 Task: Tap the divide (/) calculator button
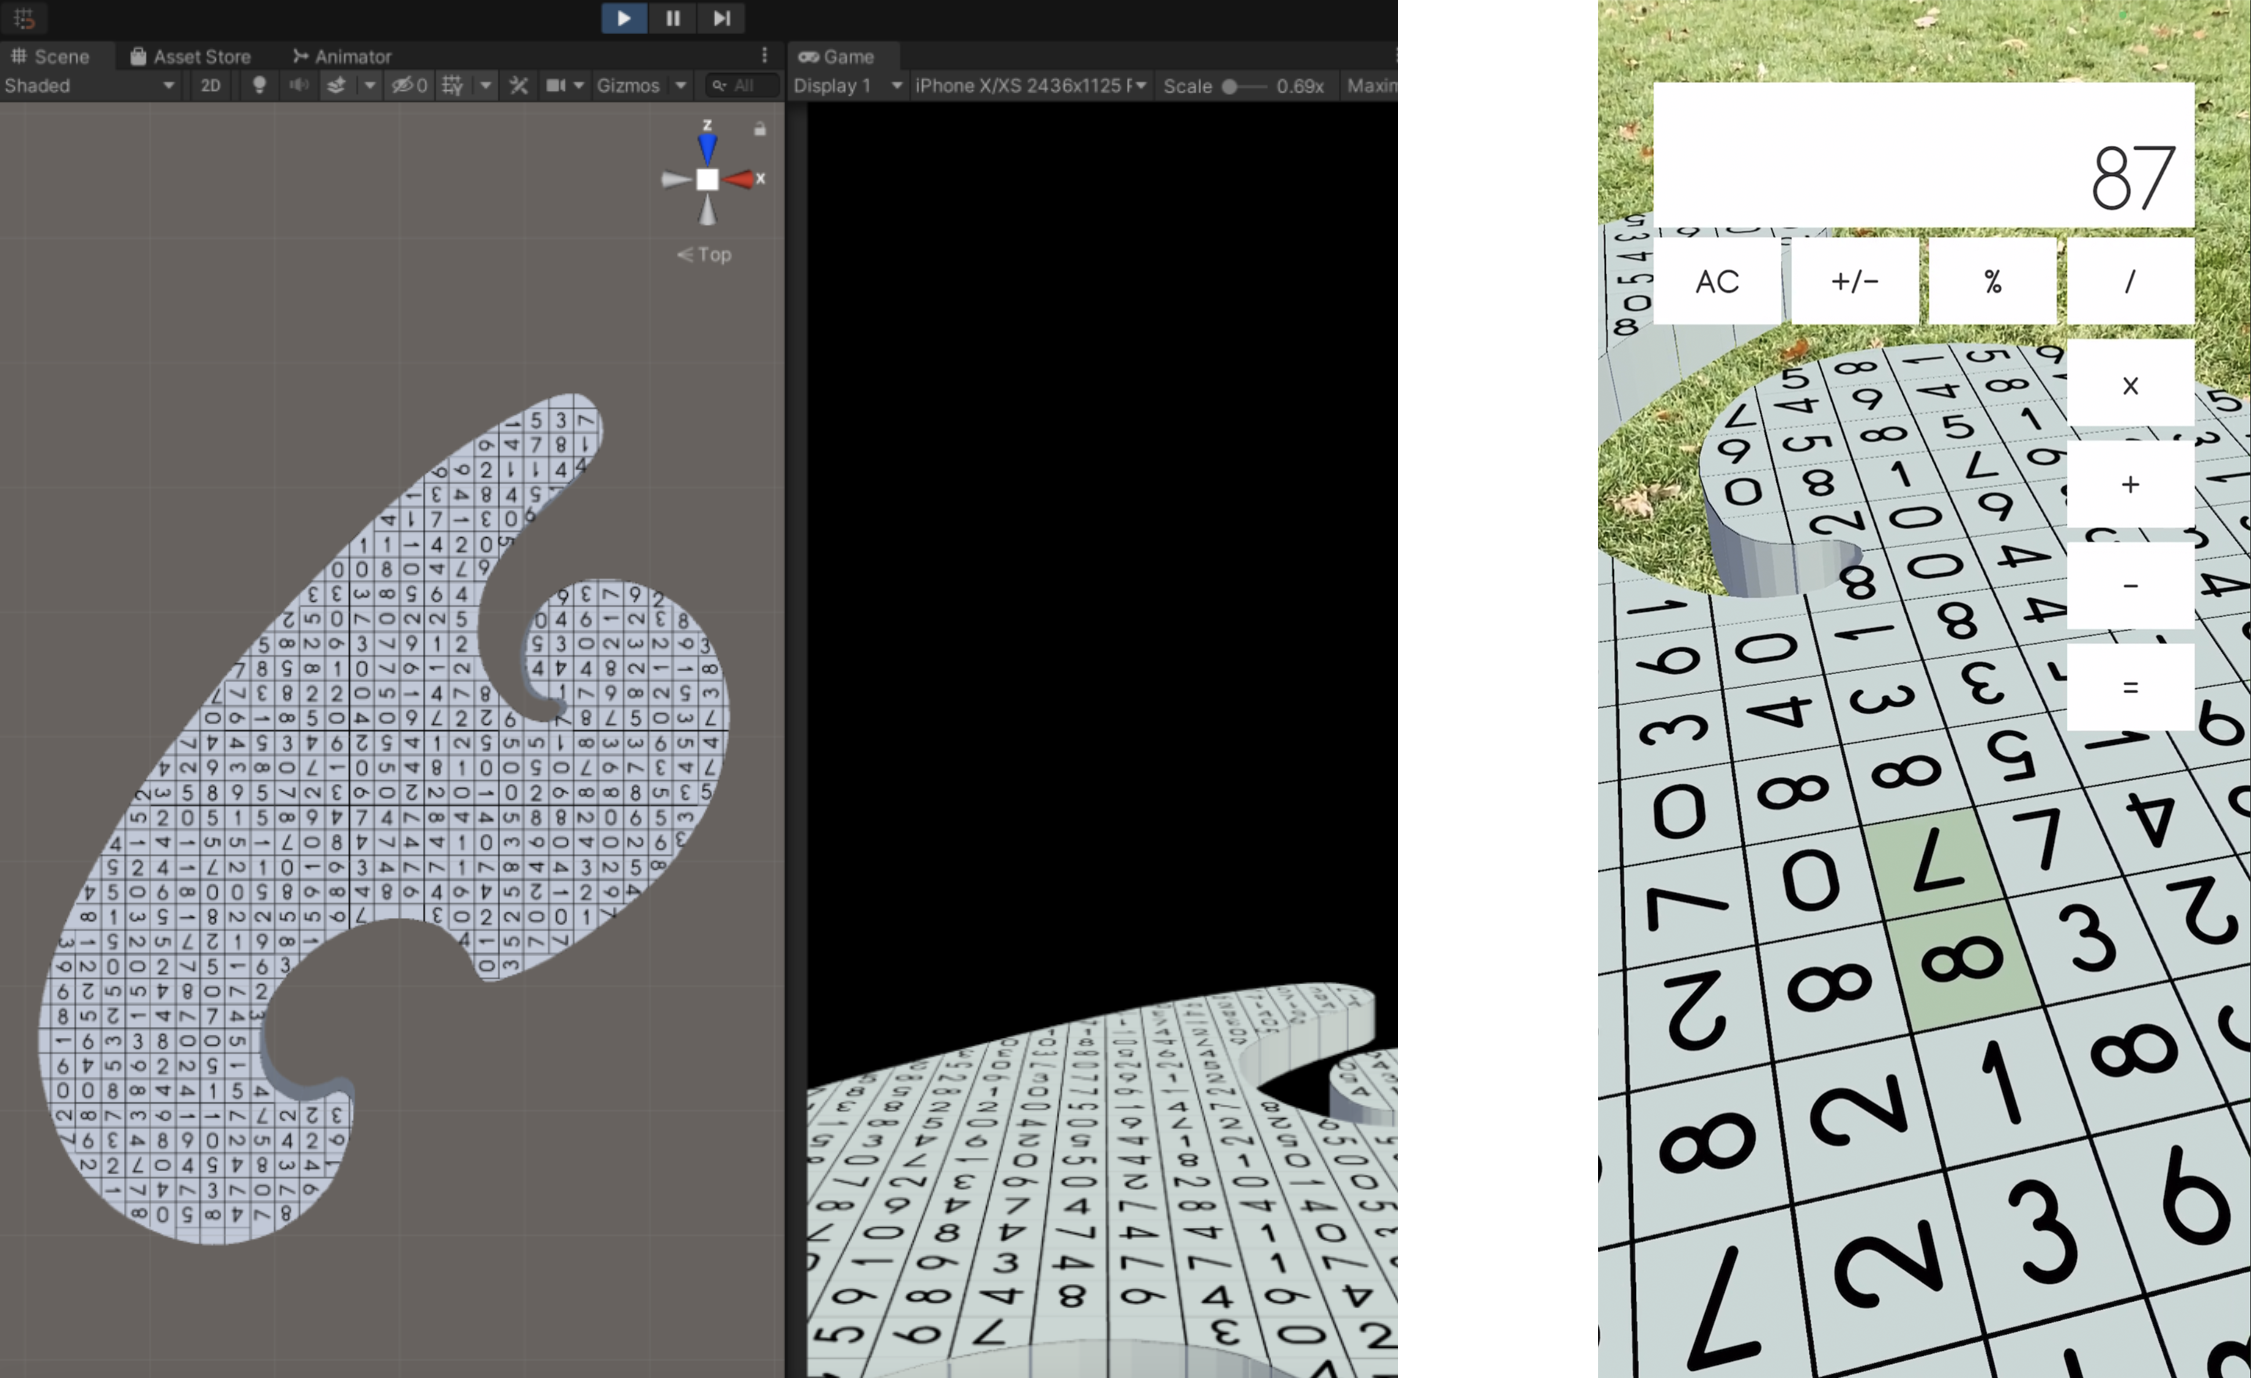coord(2130,281)
